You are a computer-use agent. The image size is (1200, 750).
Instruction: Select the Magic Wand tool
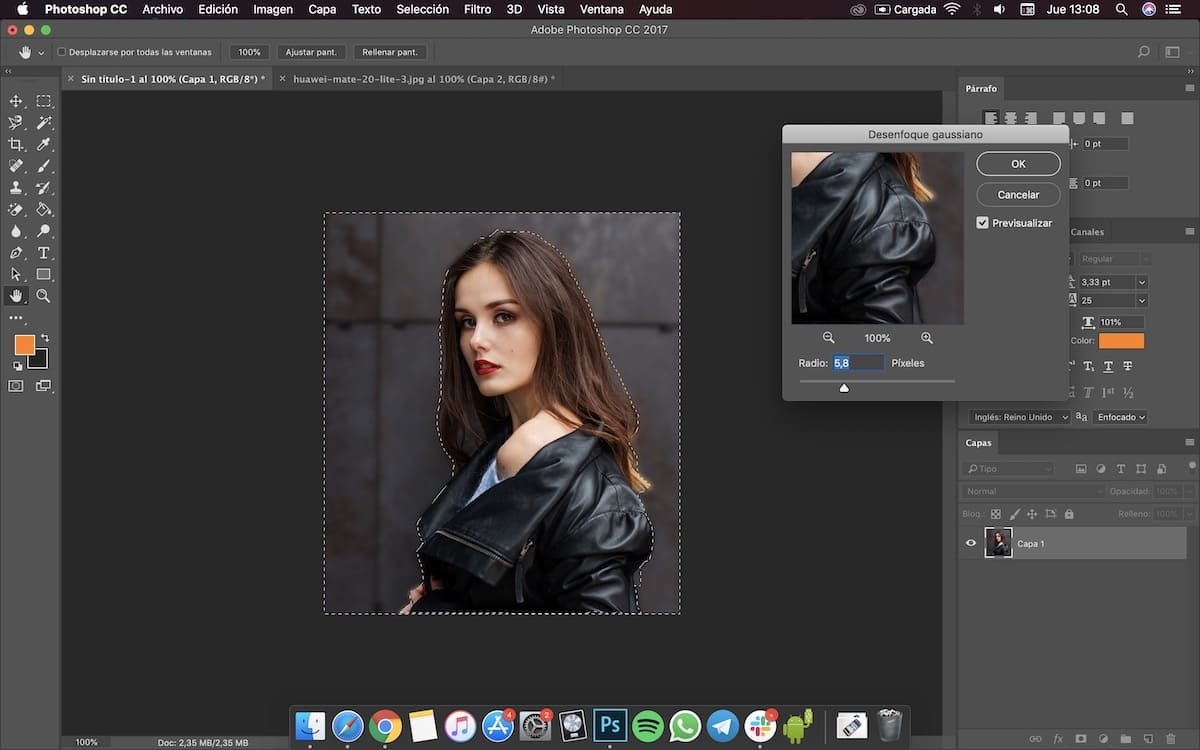(44, 123)
